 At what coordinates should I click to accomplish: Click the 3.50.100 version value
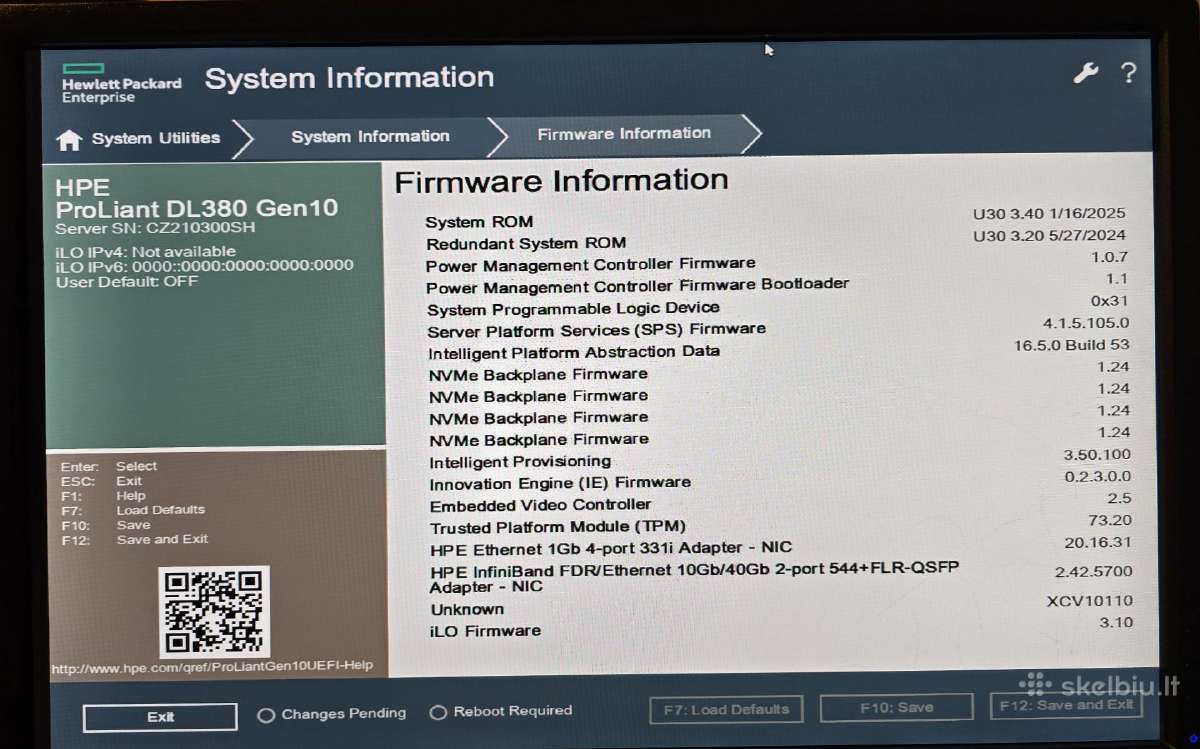1098,455
